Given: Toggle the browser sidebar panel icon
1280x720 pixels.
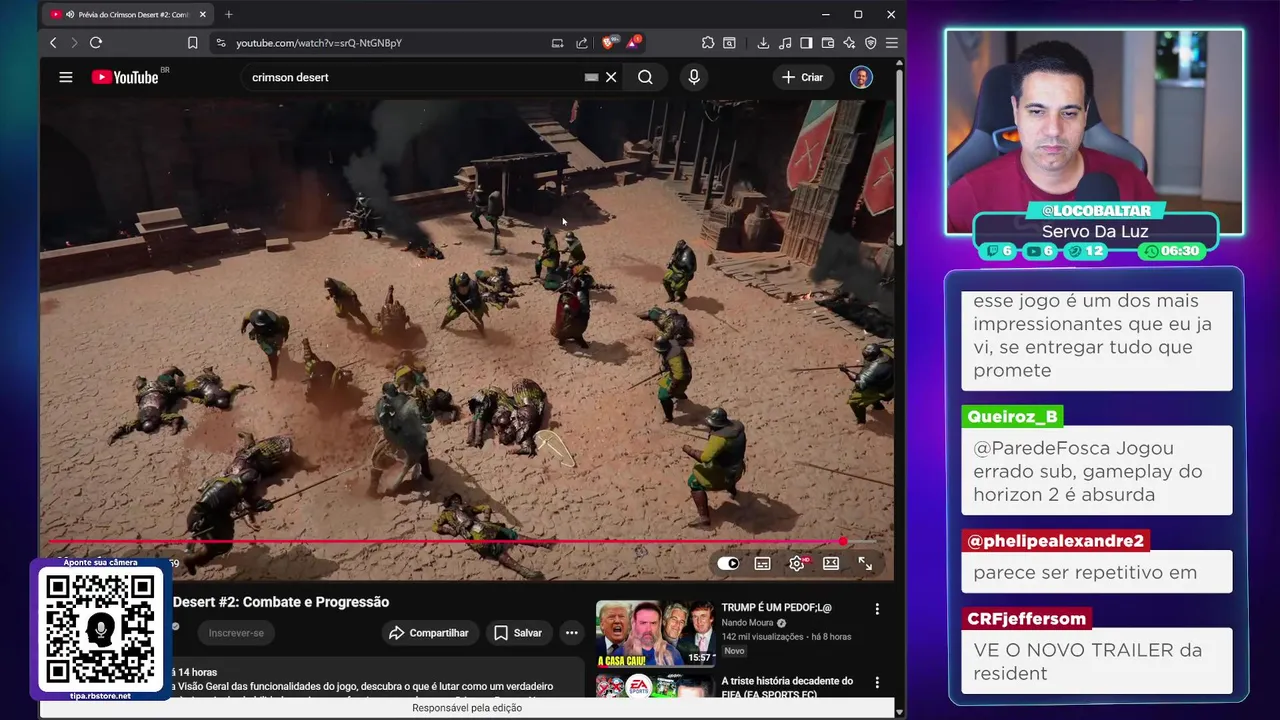Looking at the screenshot, I should [806, 43].
